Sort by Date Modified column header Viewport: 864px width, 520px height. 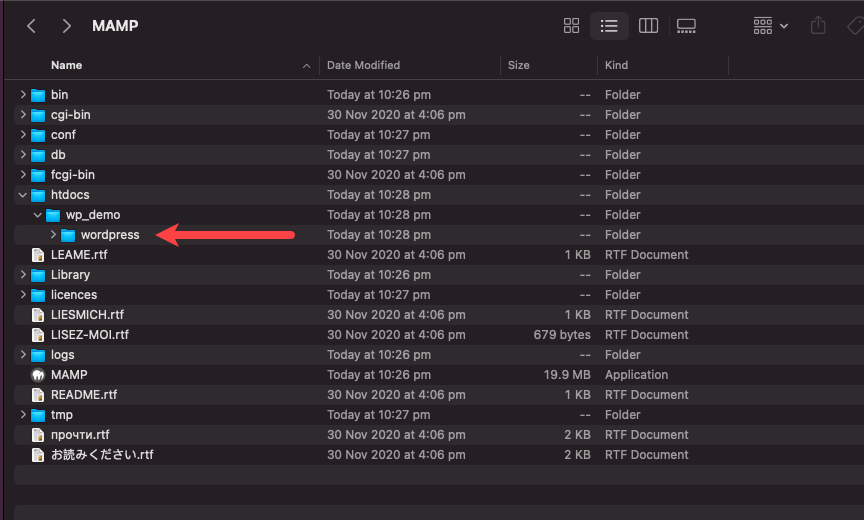[364, 65]
